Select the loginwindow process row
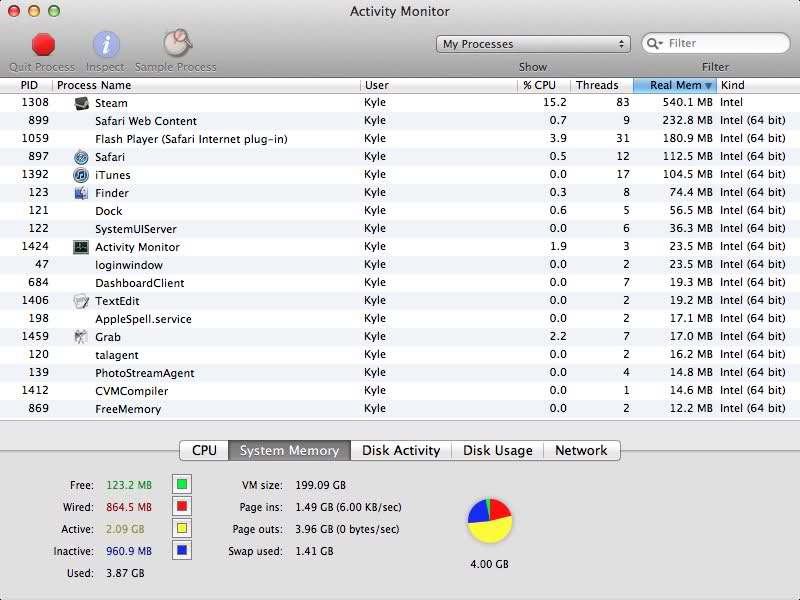 (400, 265)
